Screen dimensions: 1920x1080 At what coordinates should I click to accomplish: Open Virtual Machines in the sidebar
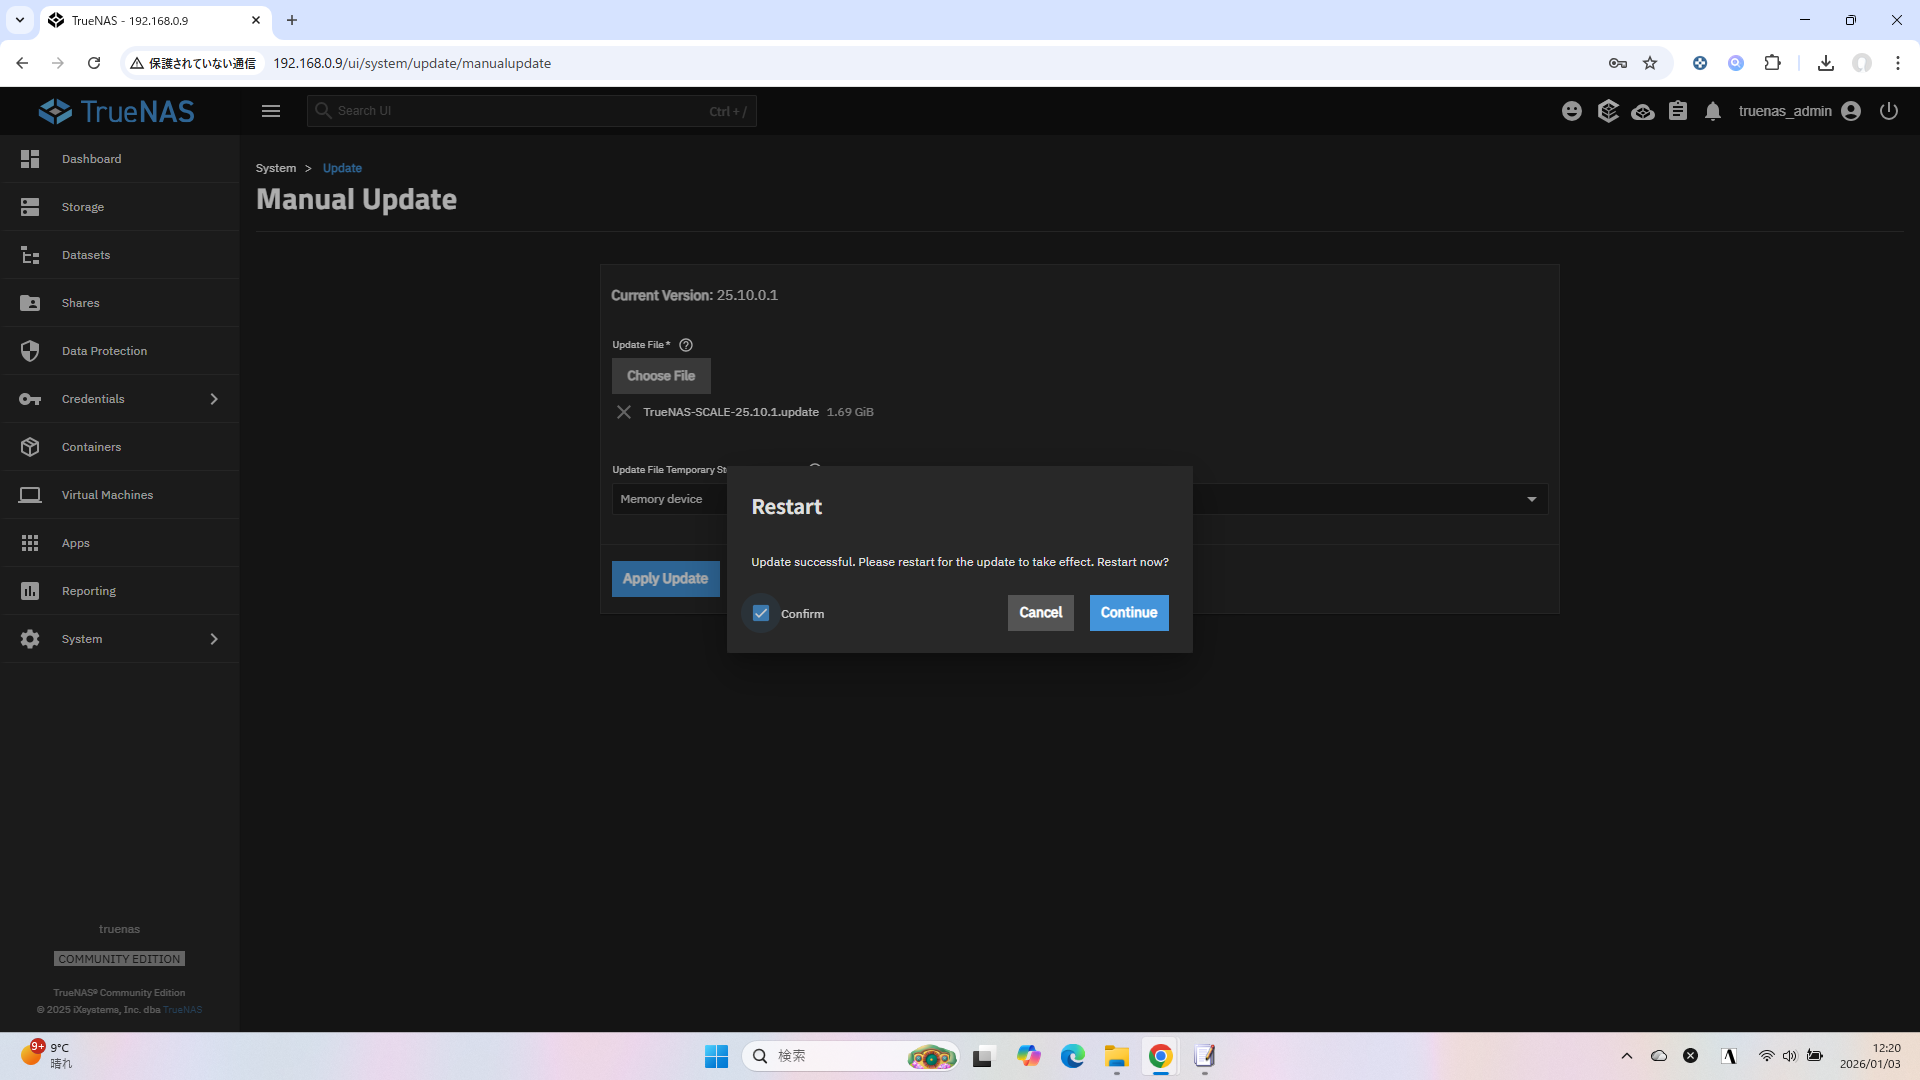pyautogui.click(x=107, y=495)
